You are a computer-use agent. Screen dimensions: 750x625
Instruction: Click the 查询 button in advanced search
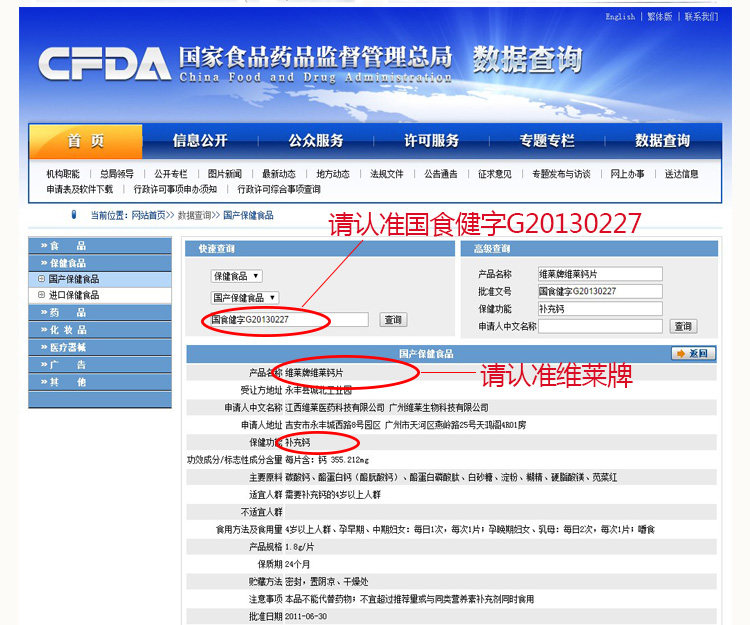tap(683, 326)
